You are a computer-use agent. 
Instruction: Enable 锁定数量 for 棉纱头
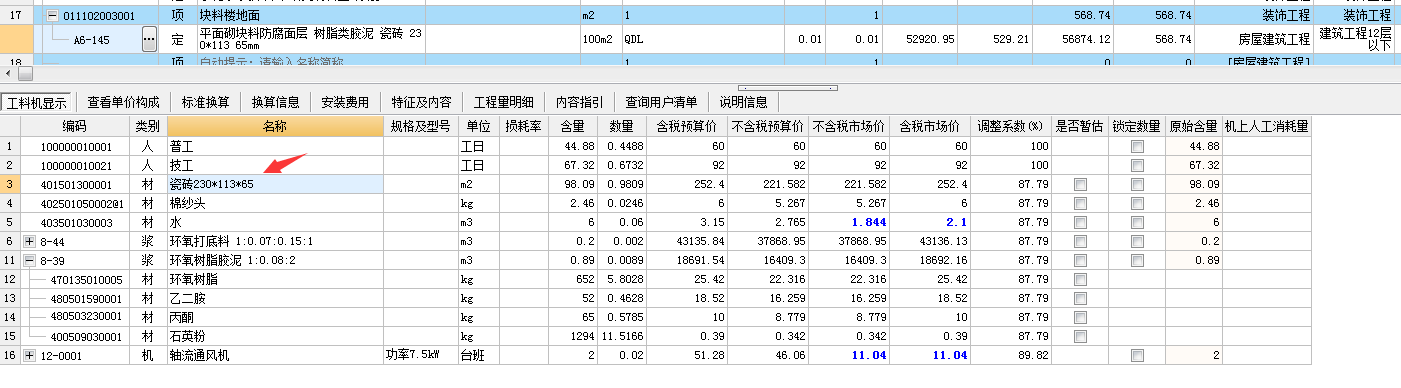[1136, 203]
